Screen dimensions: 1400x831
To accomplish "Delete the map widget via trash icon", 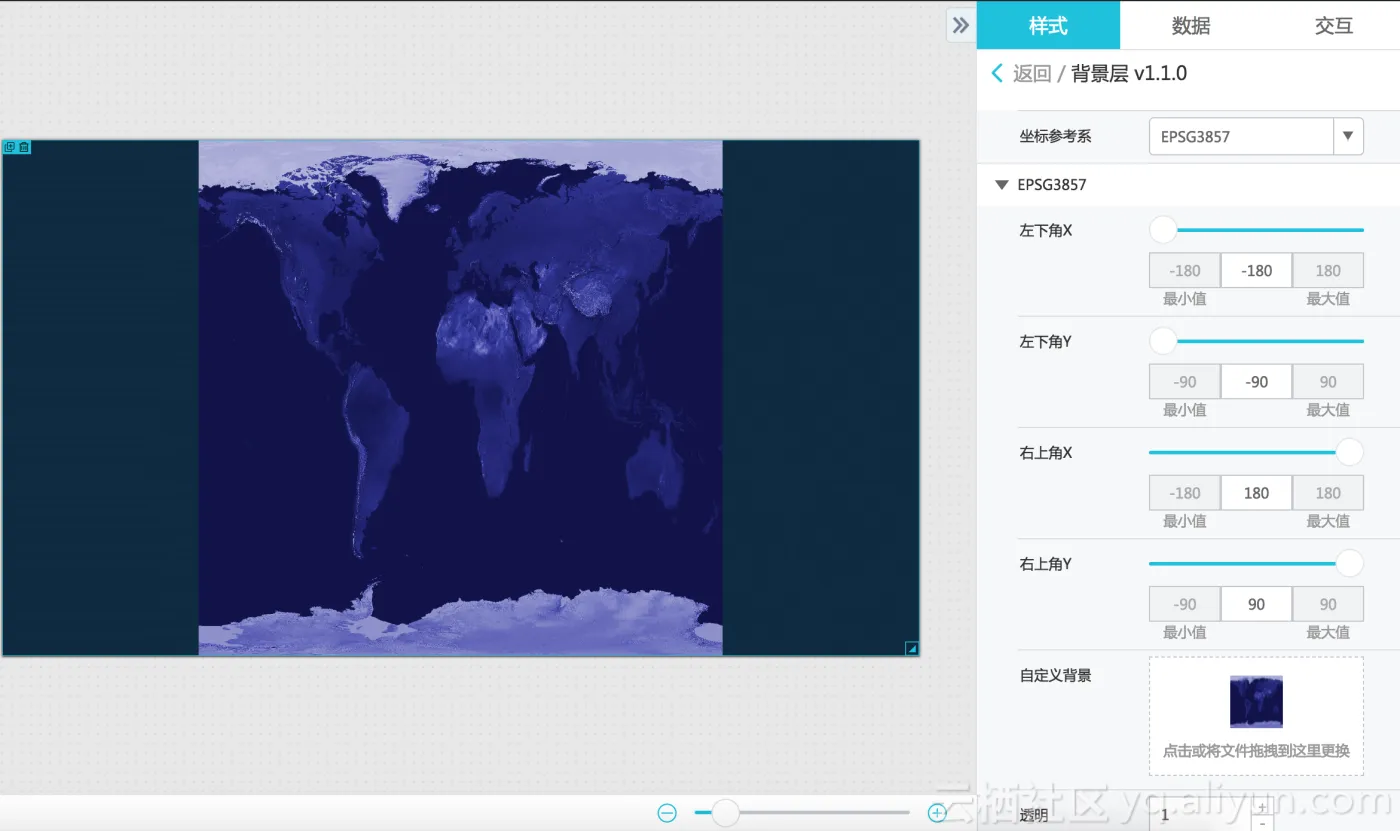I will pos(24,147).
